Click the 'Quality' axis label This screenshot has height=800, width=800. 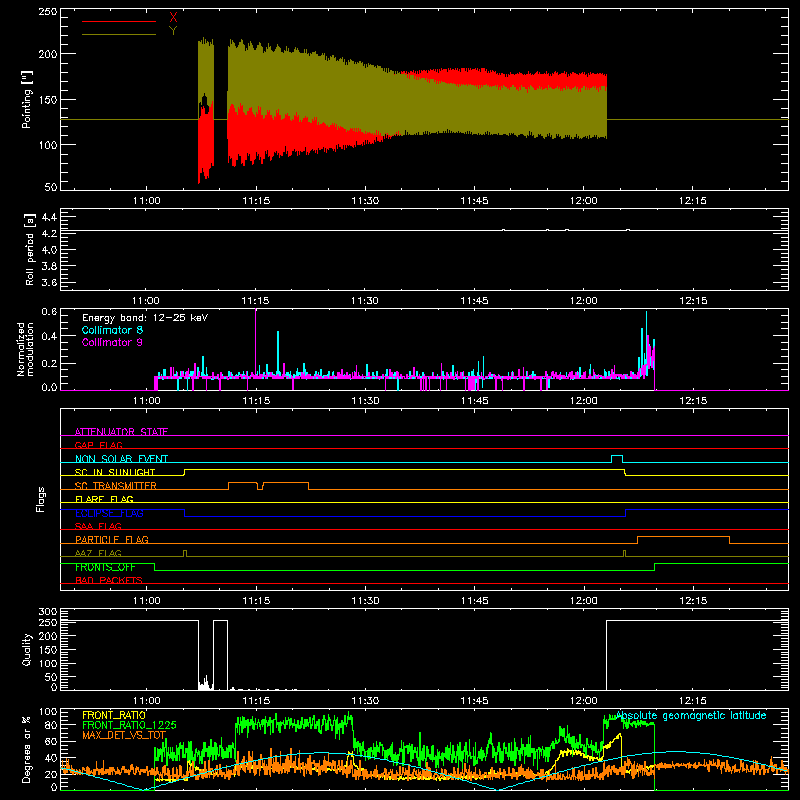(x=27, y=649)
